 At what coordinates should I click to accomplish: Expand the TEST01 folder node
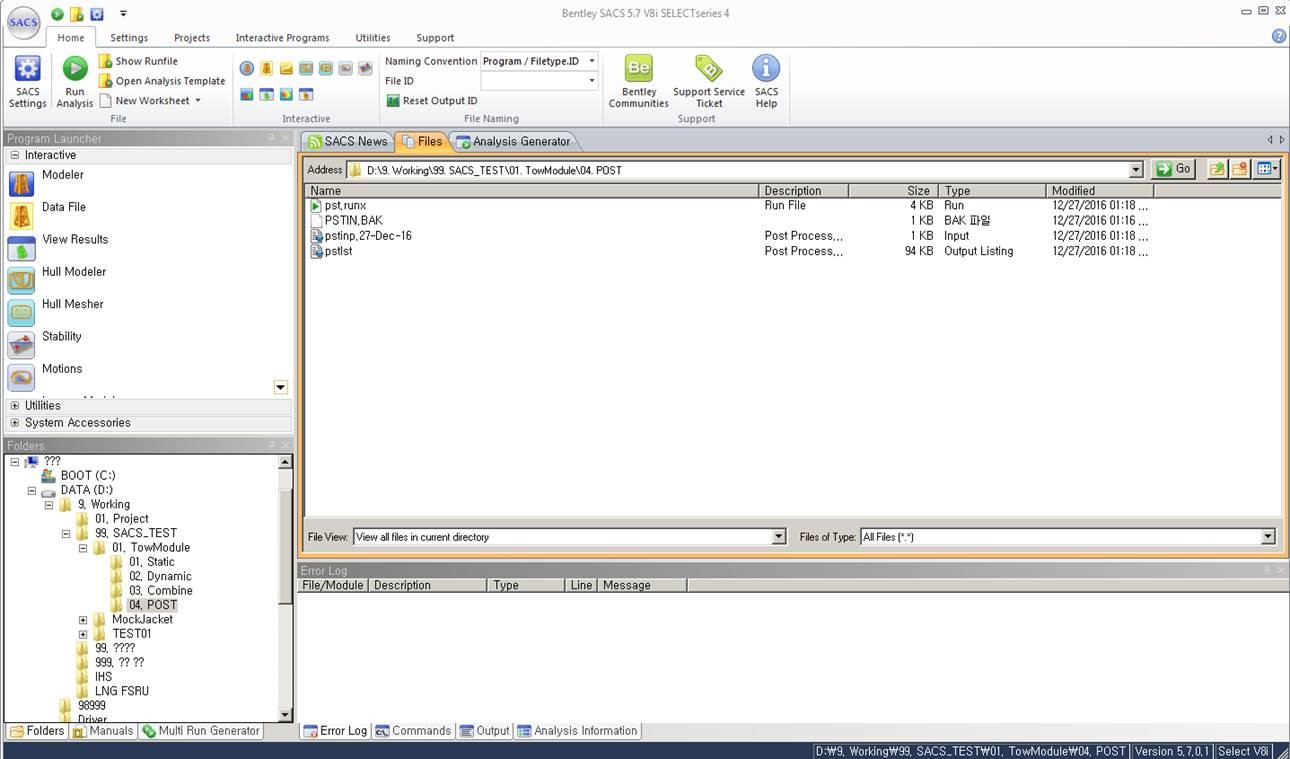click(x=83, y=634)
